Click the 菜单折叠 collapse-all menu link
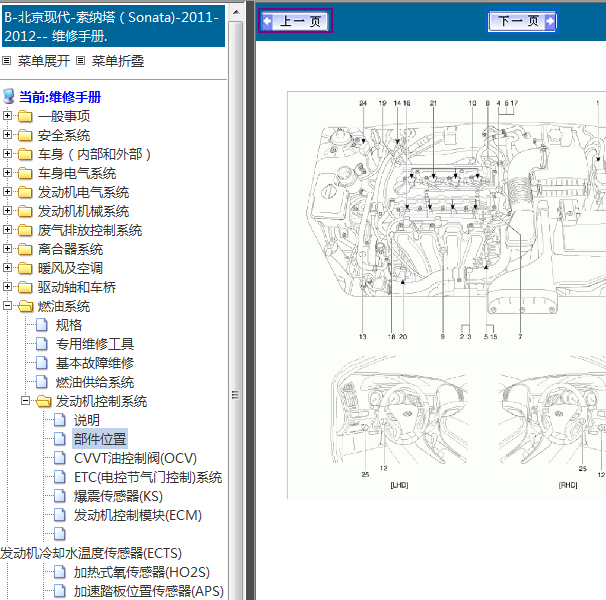 click(118, 61)
